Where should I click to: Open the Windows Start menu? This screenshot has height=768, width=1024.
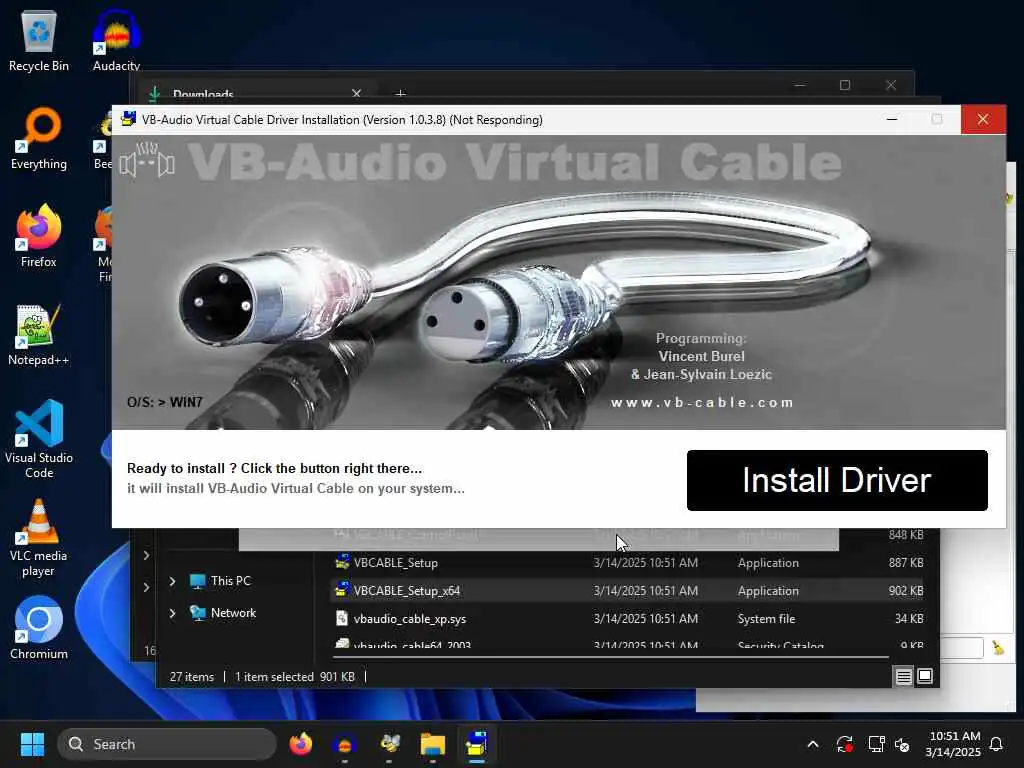coord(32,744)
